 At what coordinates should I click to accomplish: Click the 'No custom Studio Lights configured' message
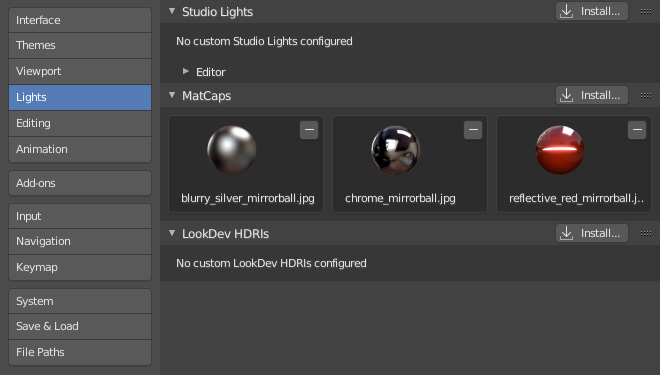[264, 41]
